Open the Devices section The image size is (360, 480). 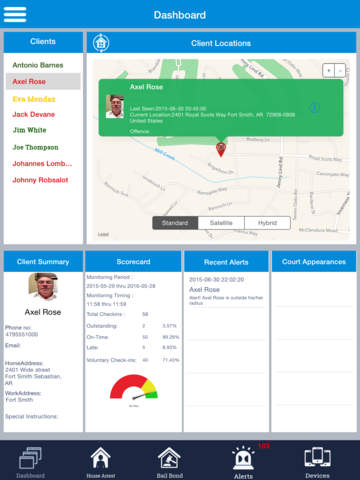click(317, 462)
